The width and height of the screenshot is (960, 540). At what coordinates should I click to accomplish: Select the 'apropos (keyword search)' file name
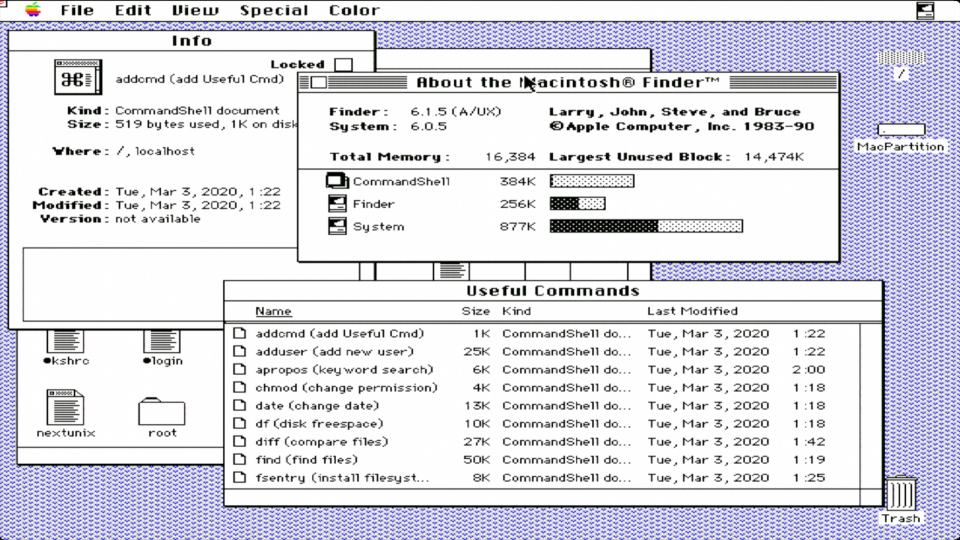[x=344, y=369]
